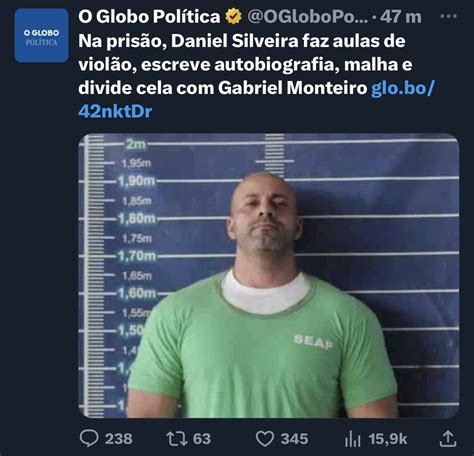Click the 345 likes count

click(x=294, y=439)
